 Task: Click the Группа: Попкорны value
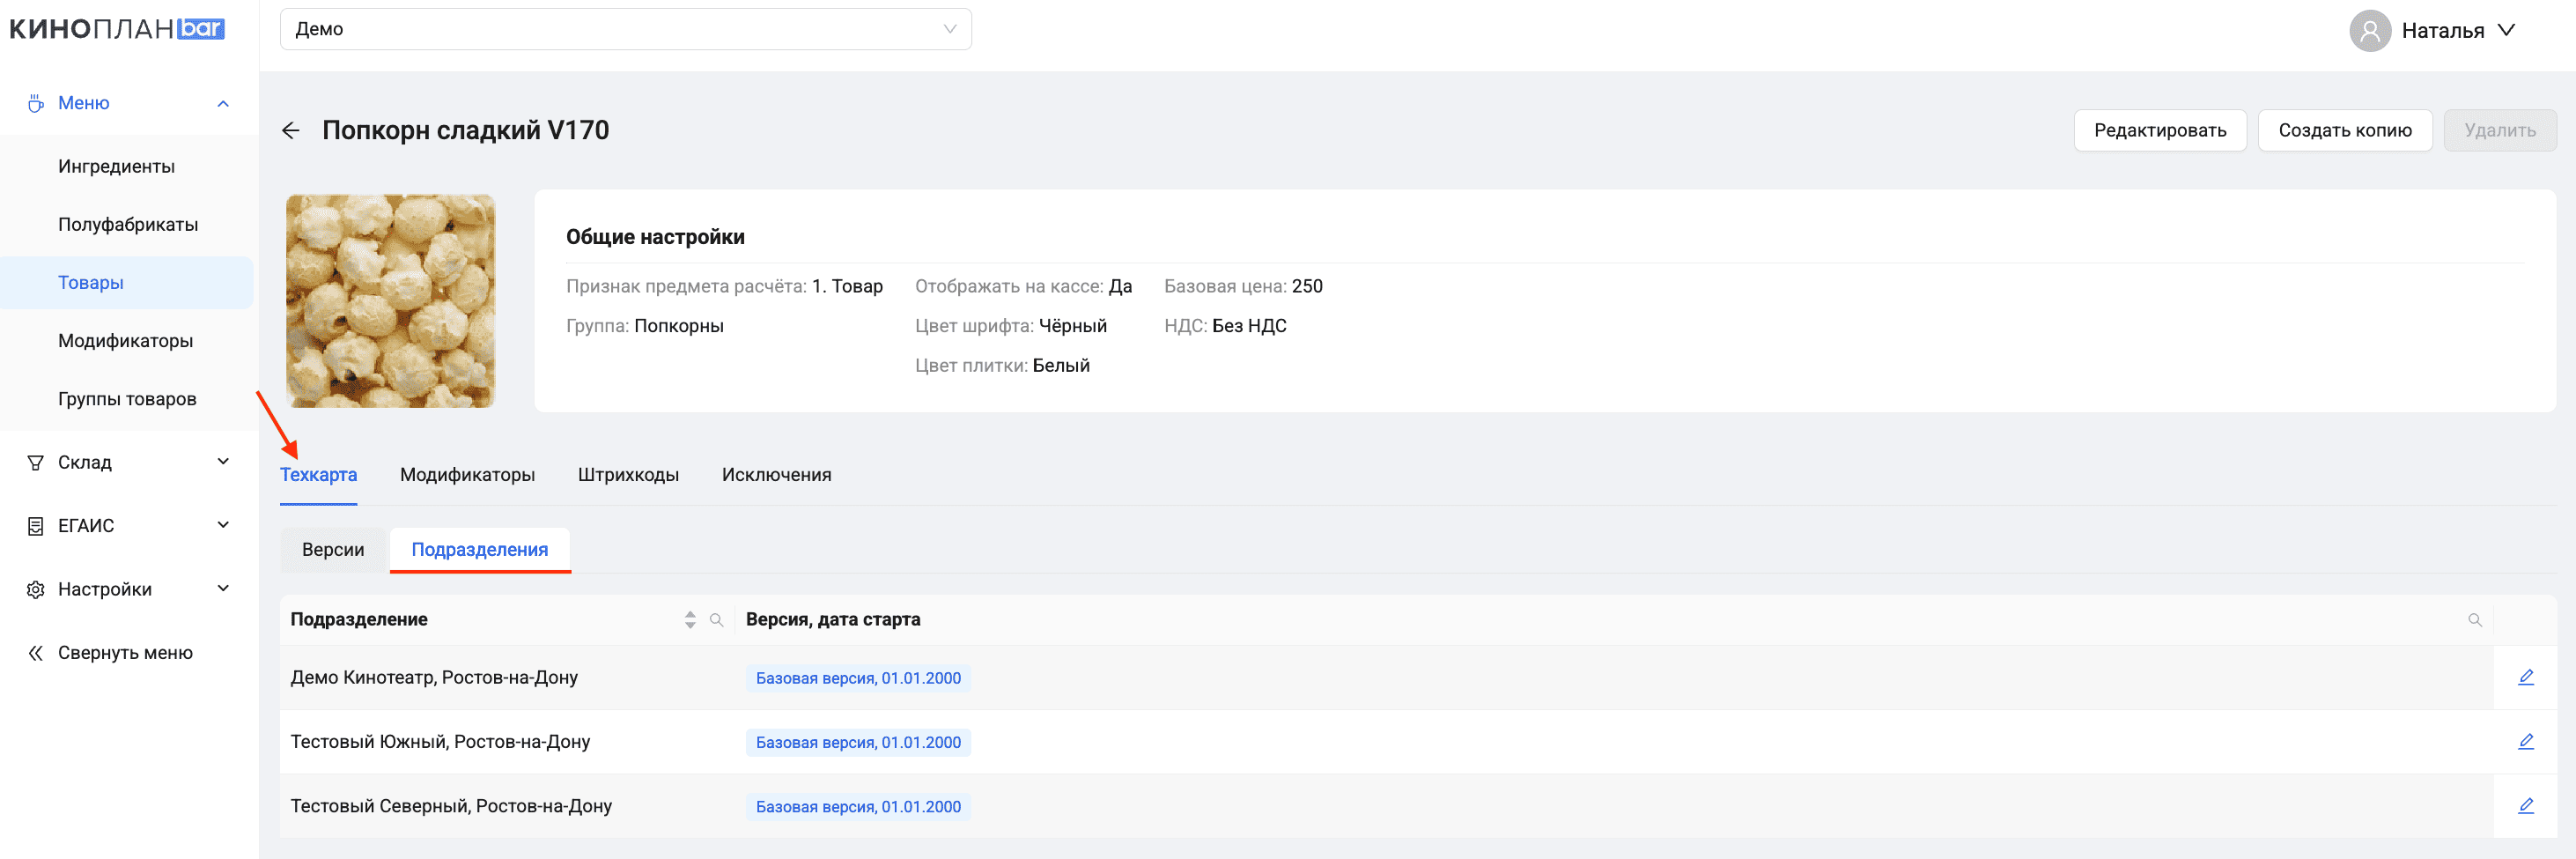coord(645,326)
